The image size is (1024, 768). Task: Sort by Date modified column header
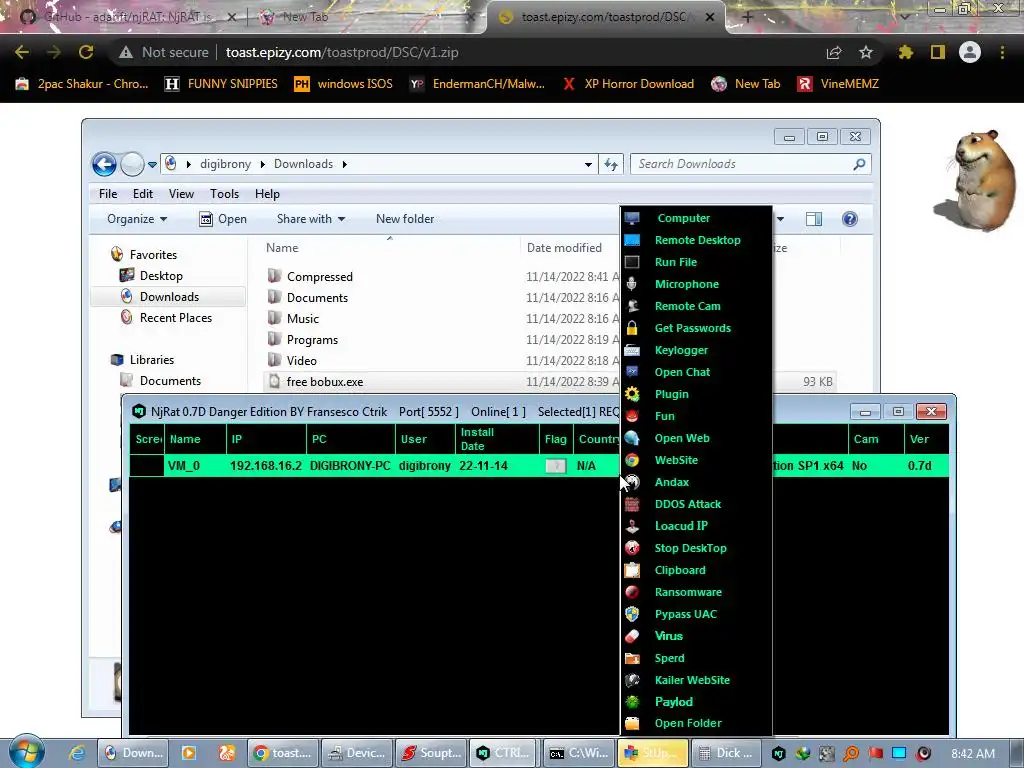point(564,248)
